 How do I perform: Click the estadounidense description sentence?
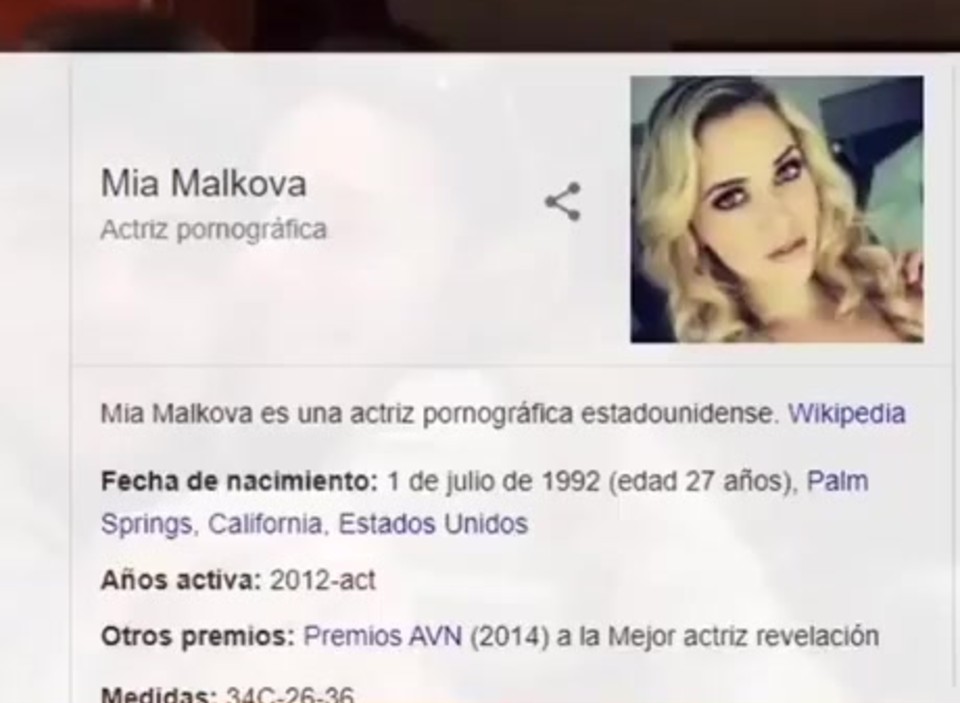click(x=439, y=413)
